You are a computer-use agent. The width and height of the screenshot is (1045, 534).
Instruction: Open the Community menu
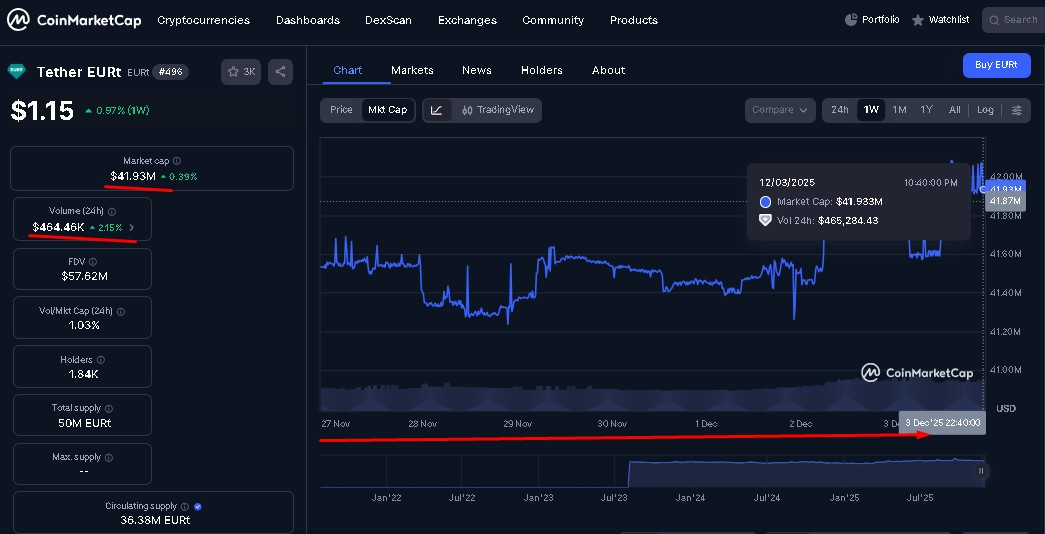(x=553, y=21)
